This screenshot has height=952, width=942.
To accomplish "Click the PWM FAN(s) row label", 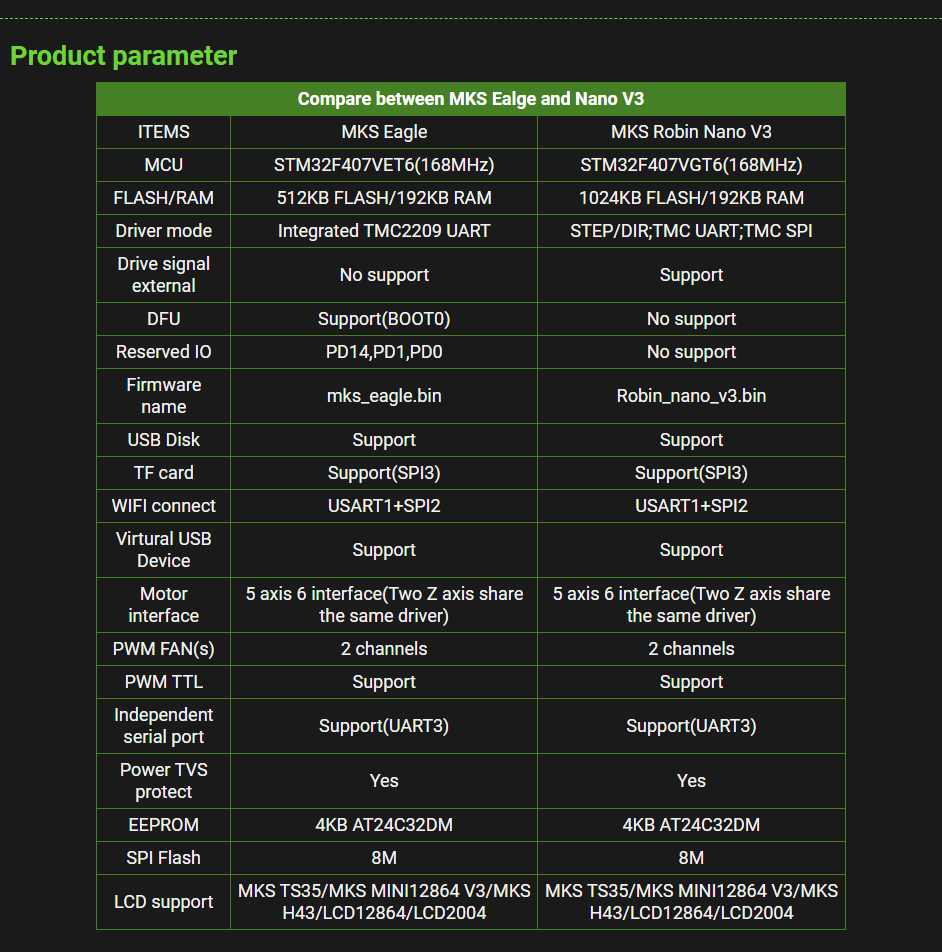I will pos(163,648).
